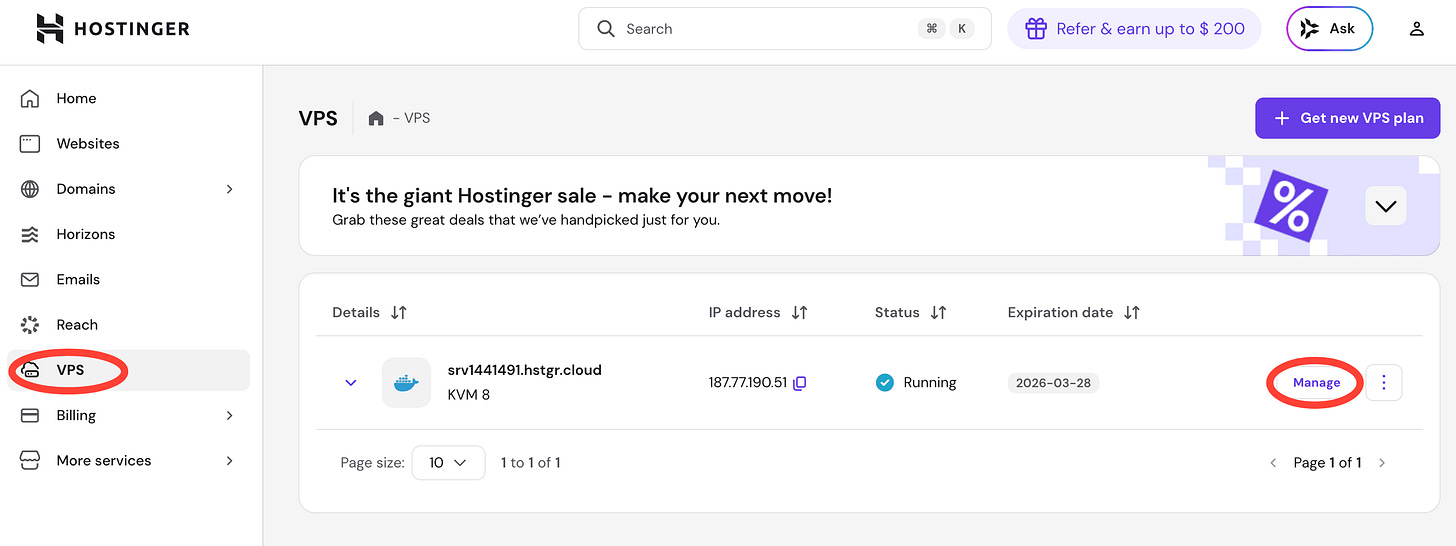Open Emails in the sidebar
Screen dimensions: 1456x546
[128, 279]
